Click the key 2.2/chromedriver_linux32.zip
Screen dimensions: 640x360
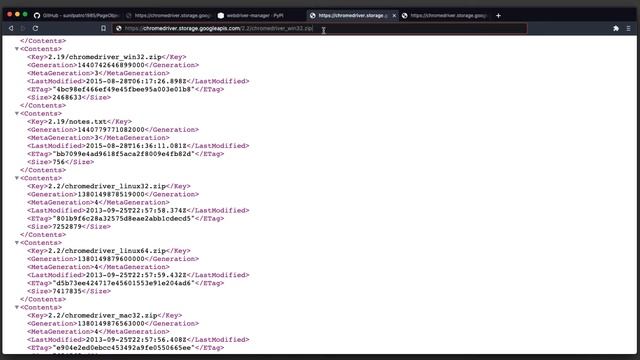107,186
